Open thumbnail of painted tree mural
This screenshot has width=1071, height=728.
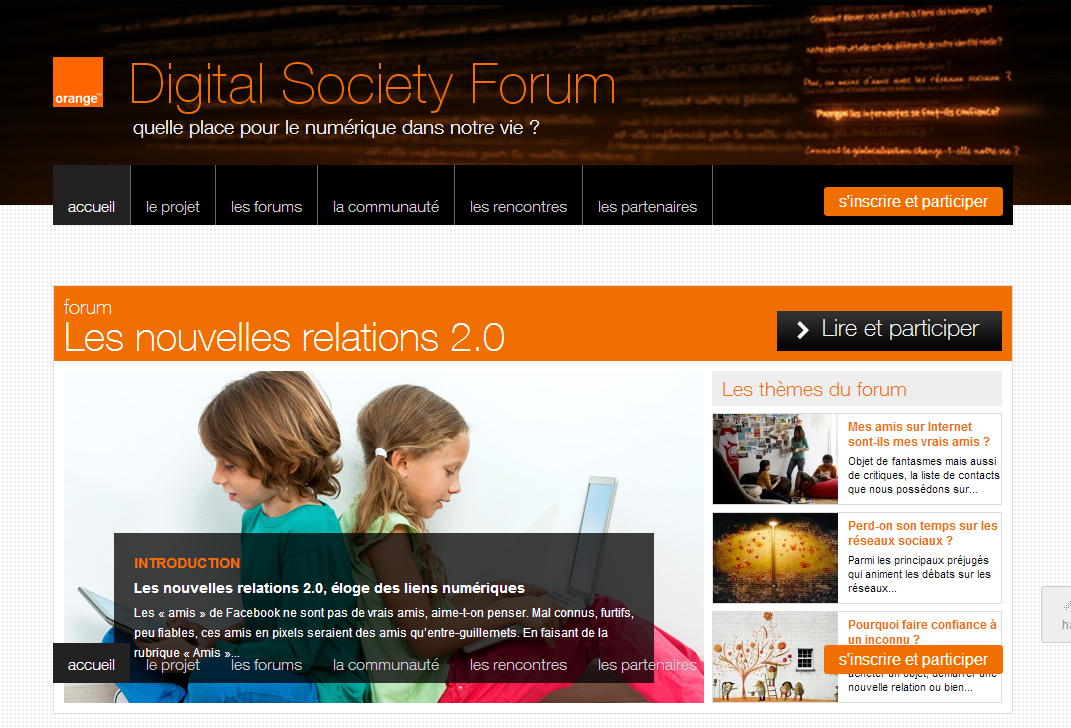click(x=775, y=657)
